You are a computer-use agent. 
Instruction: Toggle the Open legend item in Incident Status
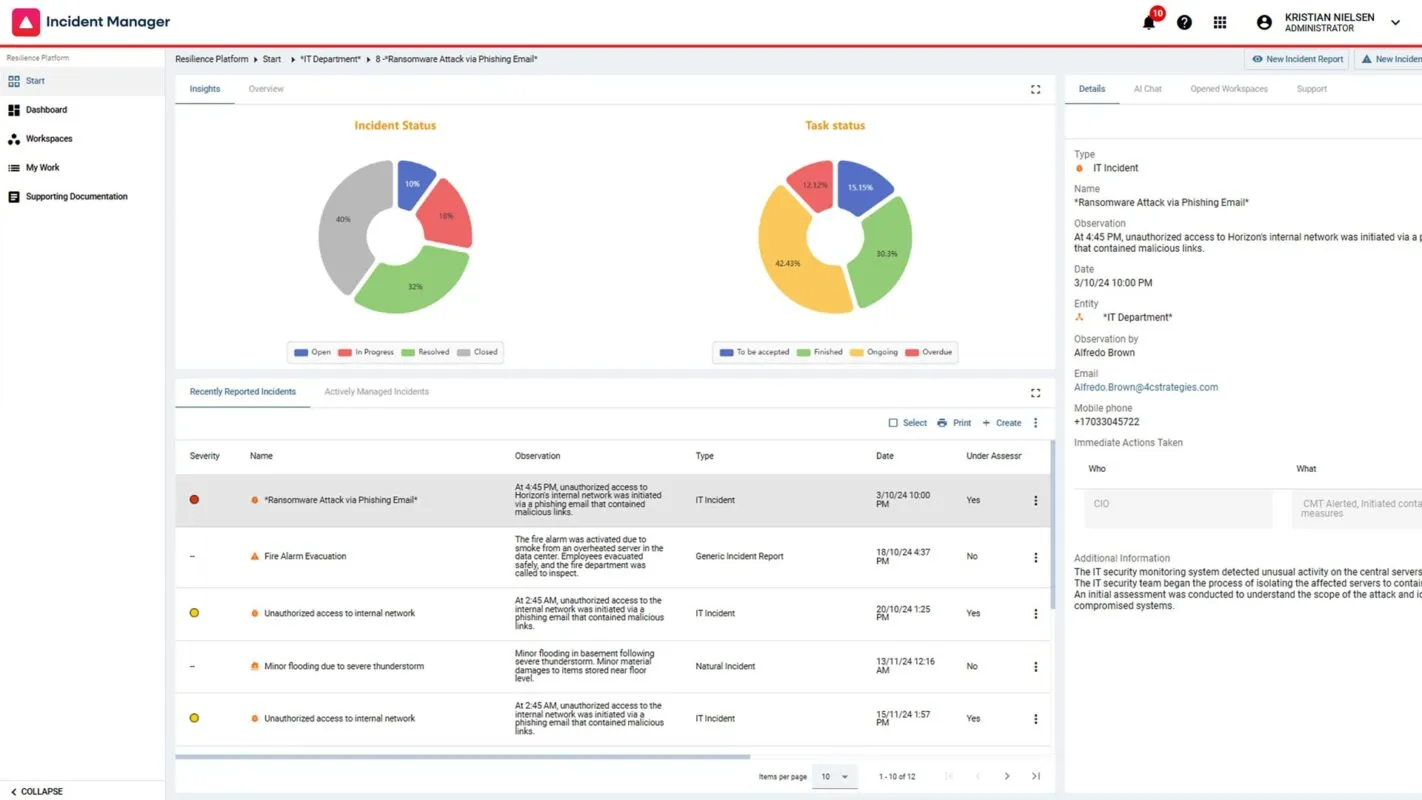312,352
